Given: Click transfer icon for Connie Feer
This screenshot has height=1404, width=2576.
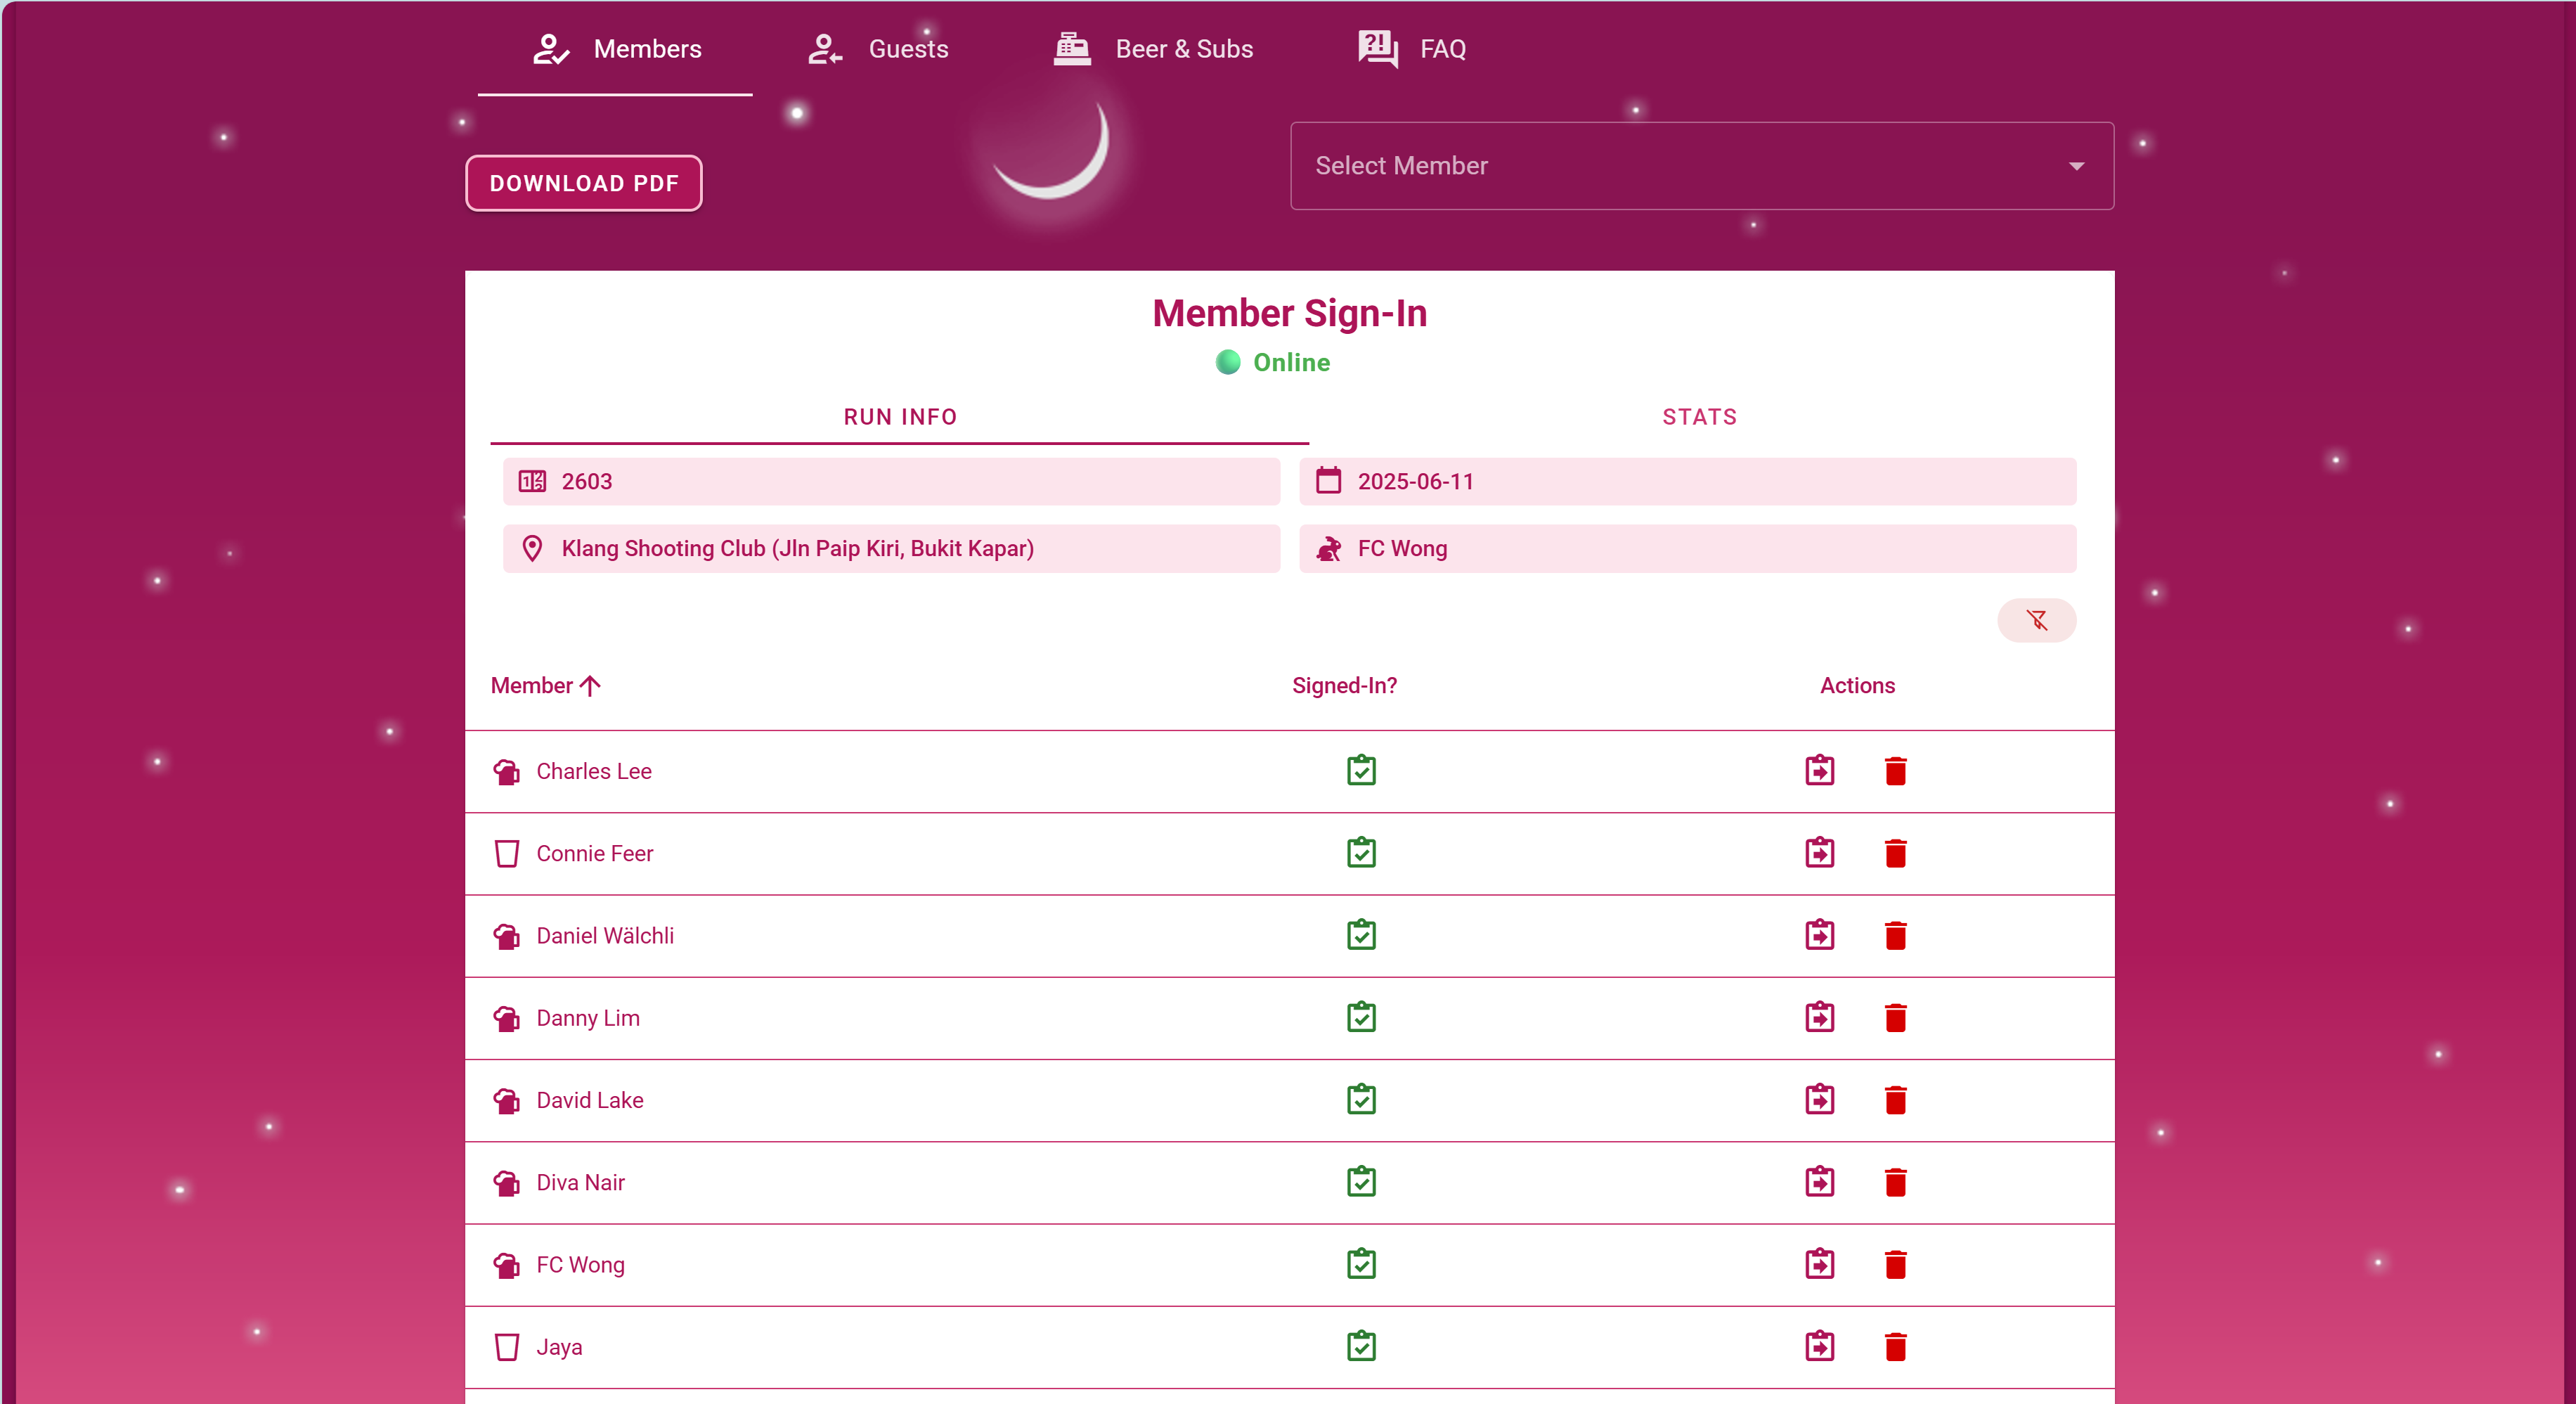Looking at the screenshot, I should pos(1819,853).
